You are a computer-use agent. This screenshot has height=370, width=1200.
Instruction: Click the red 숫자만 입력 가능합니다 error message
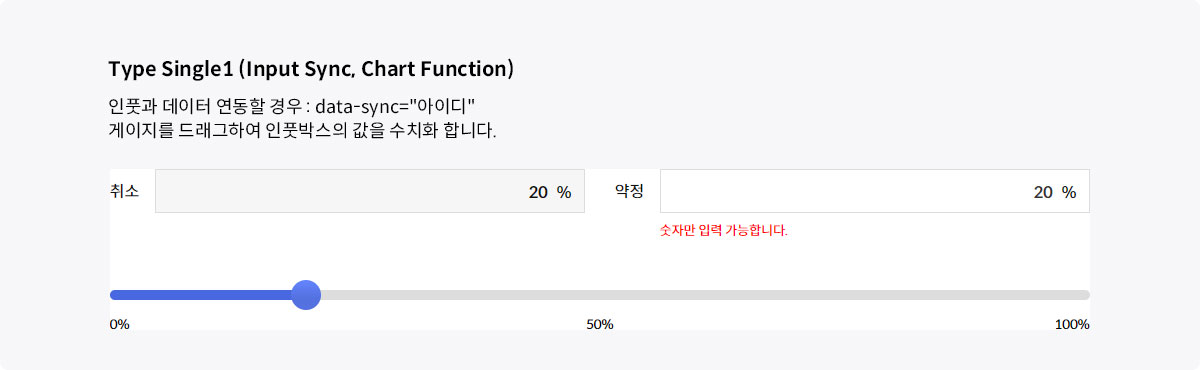tap(724, 230)
